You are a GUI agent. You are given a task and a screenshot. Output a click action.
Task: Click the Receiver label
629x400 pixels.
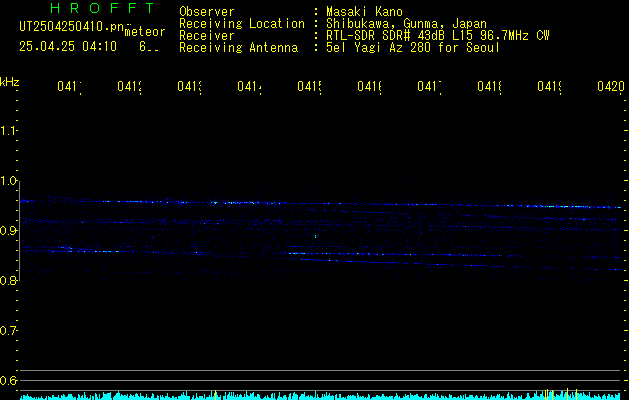pos(207,36)
